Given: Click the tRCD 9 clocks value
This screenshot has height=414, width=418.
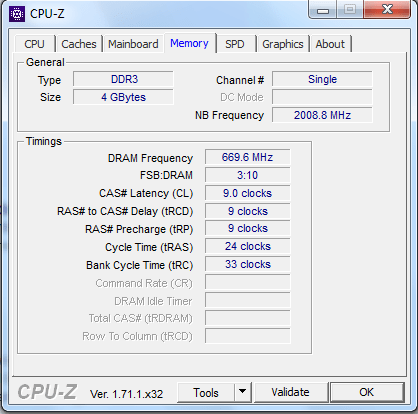Looking at the screenshot, I should tap(247, 211).
